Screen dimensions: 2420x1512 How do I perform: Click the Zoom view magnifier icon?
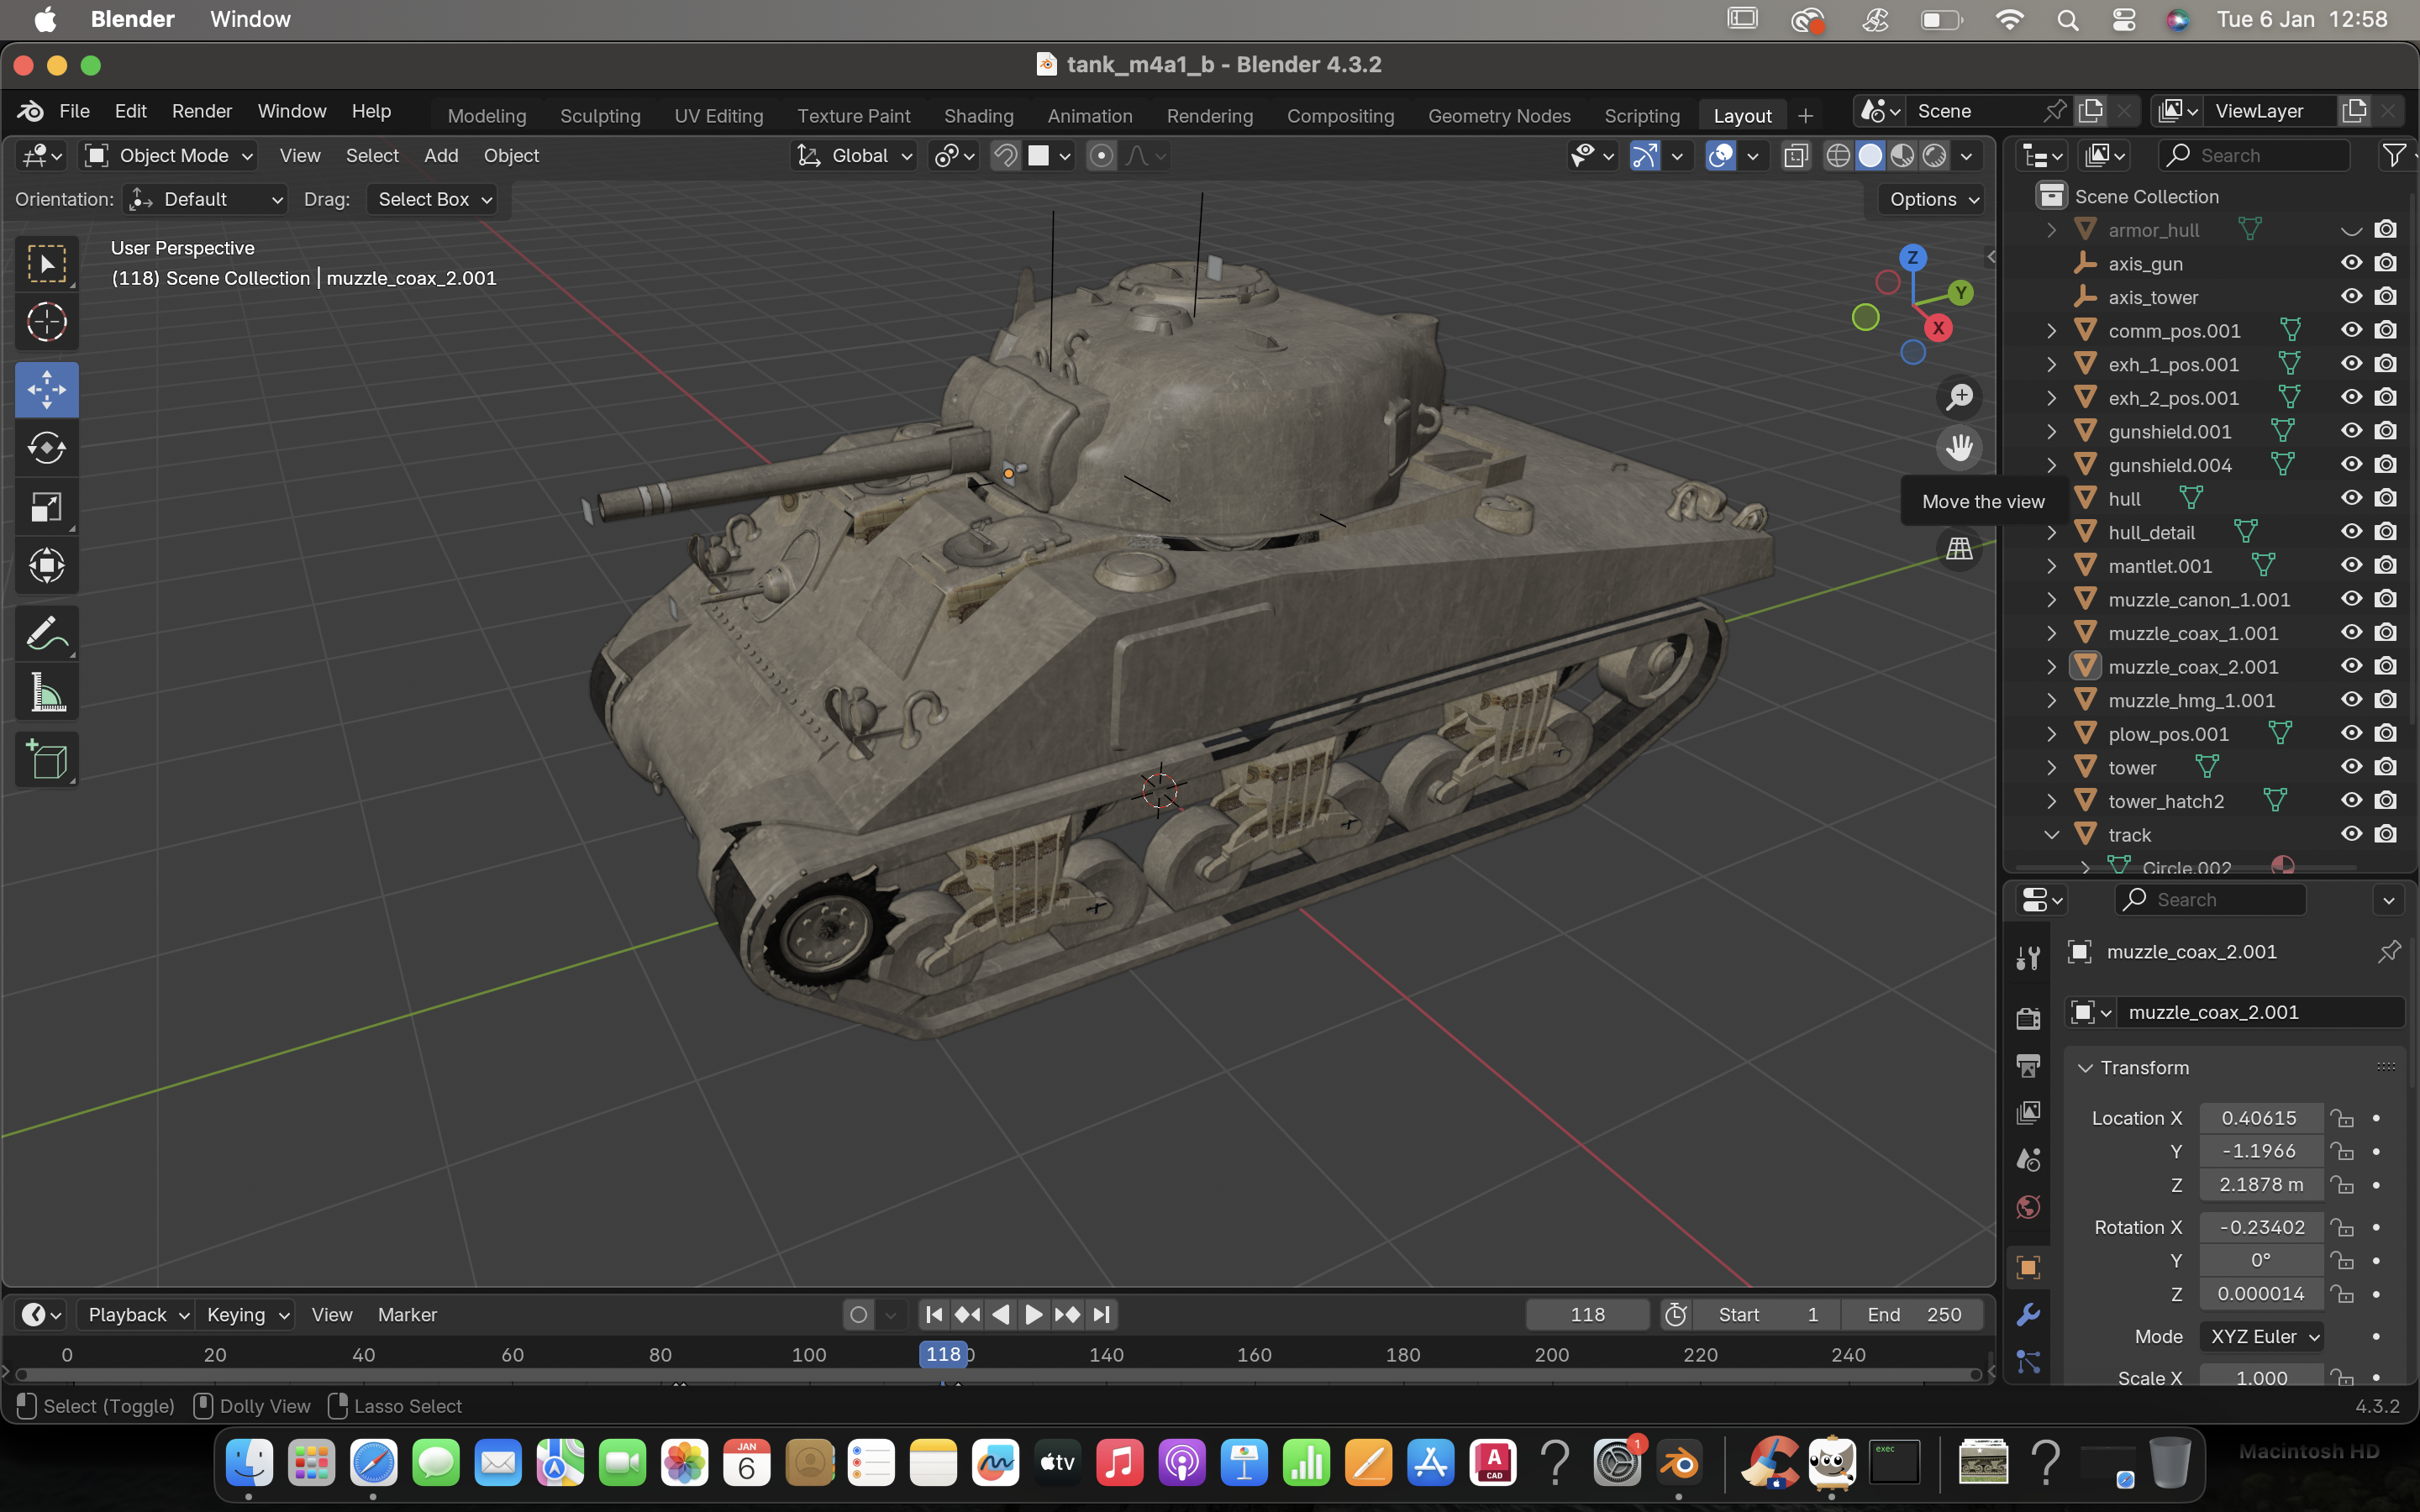point(1959,397)
